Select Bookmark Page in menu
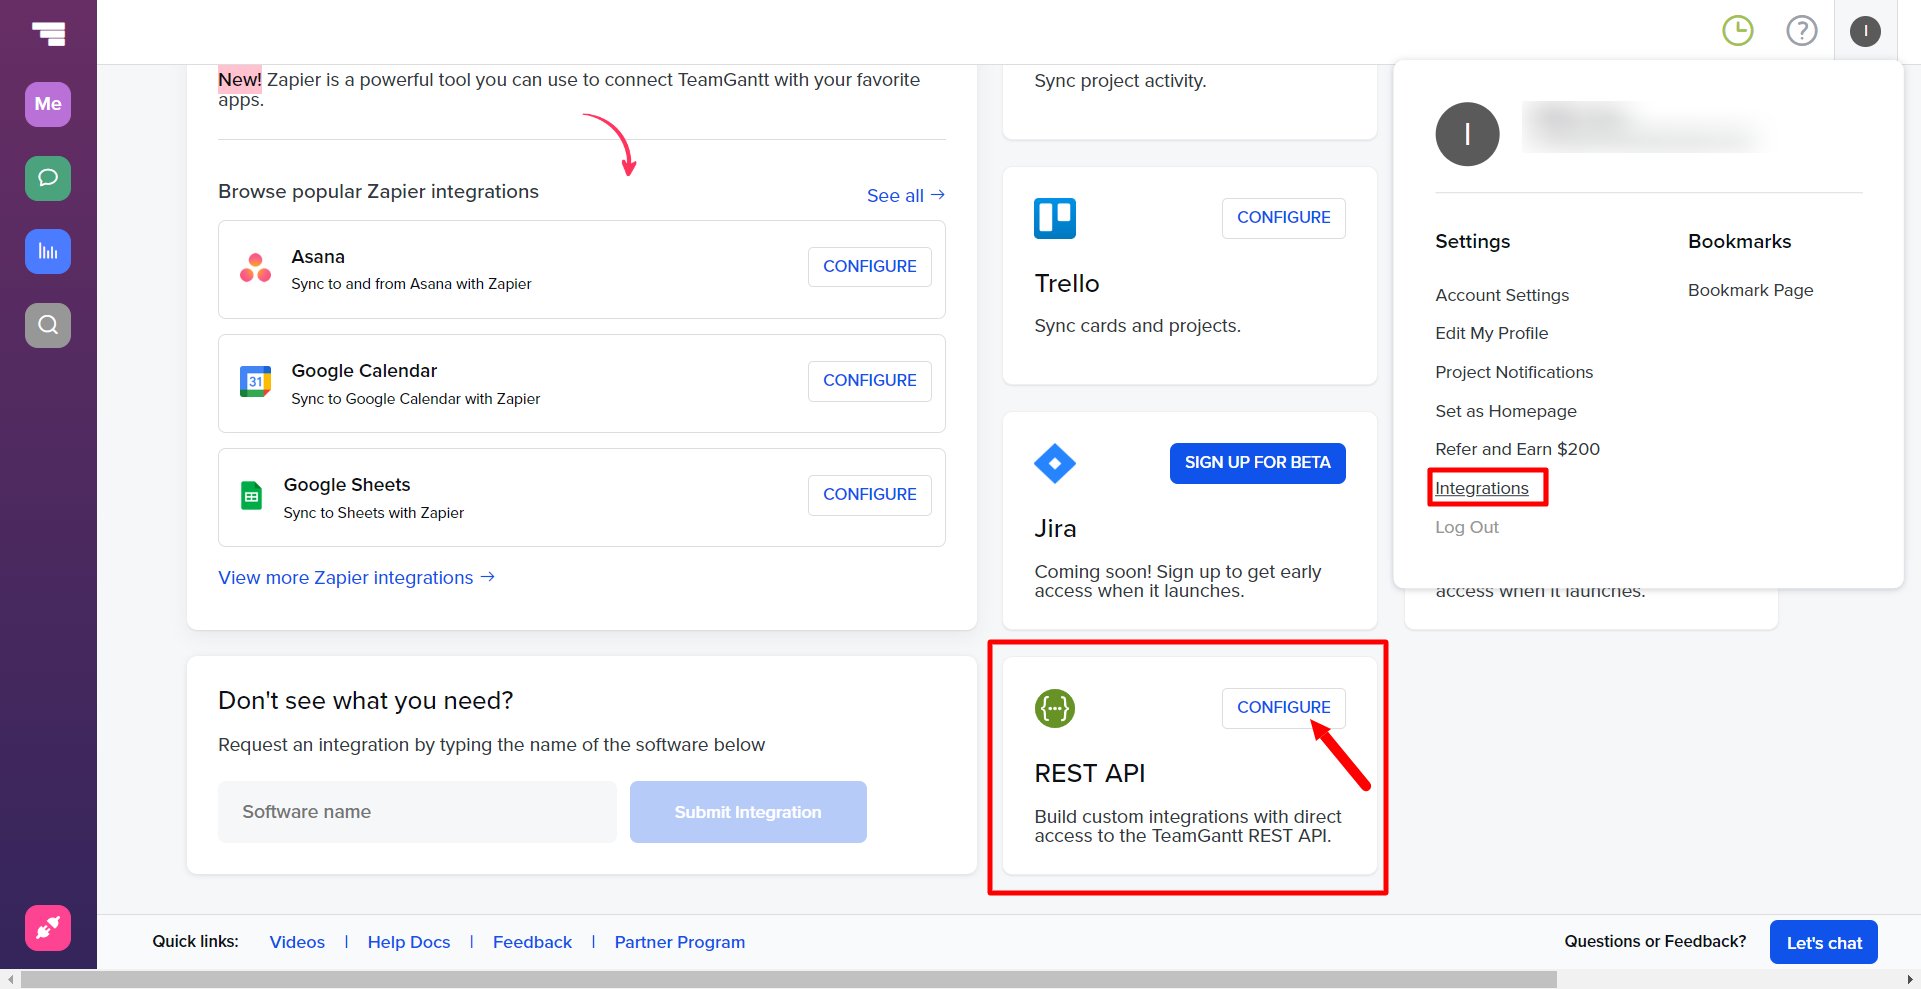Screen dimensions: 1921x989 point(1750,290)
